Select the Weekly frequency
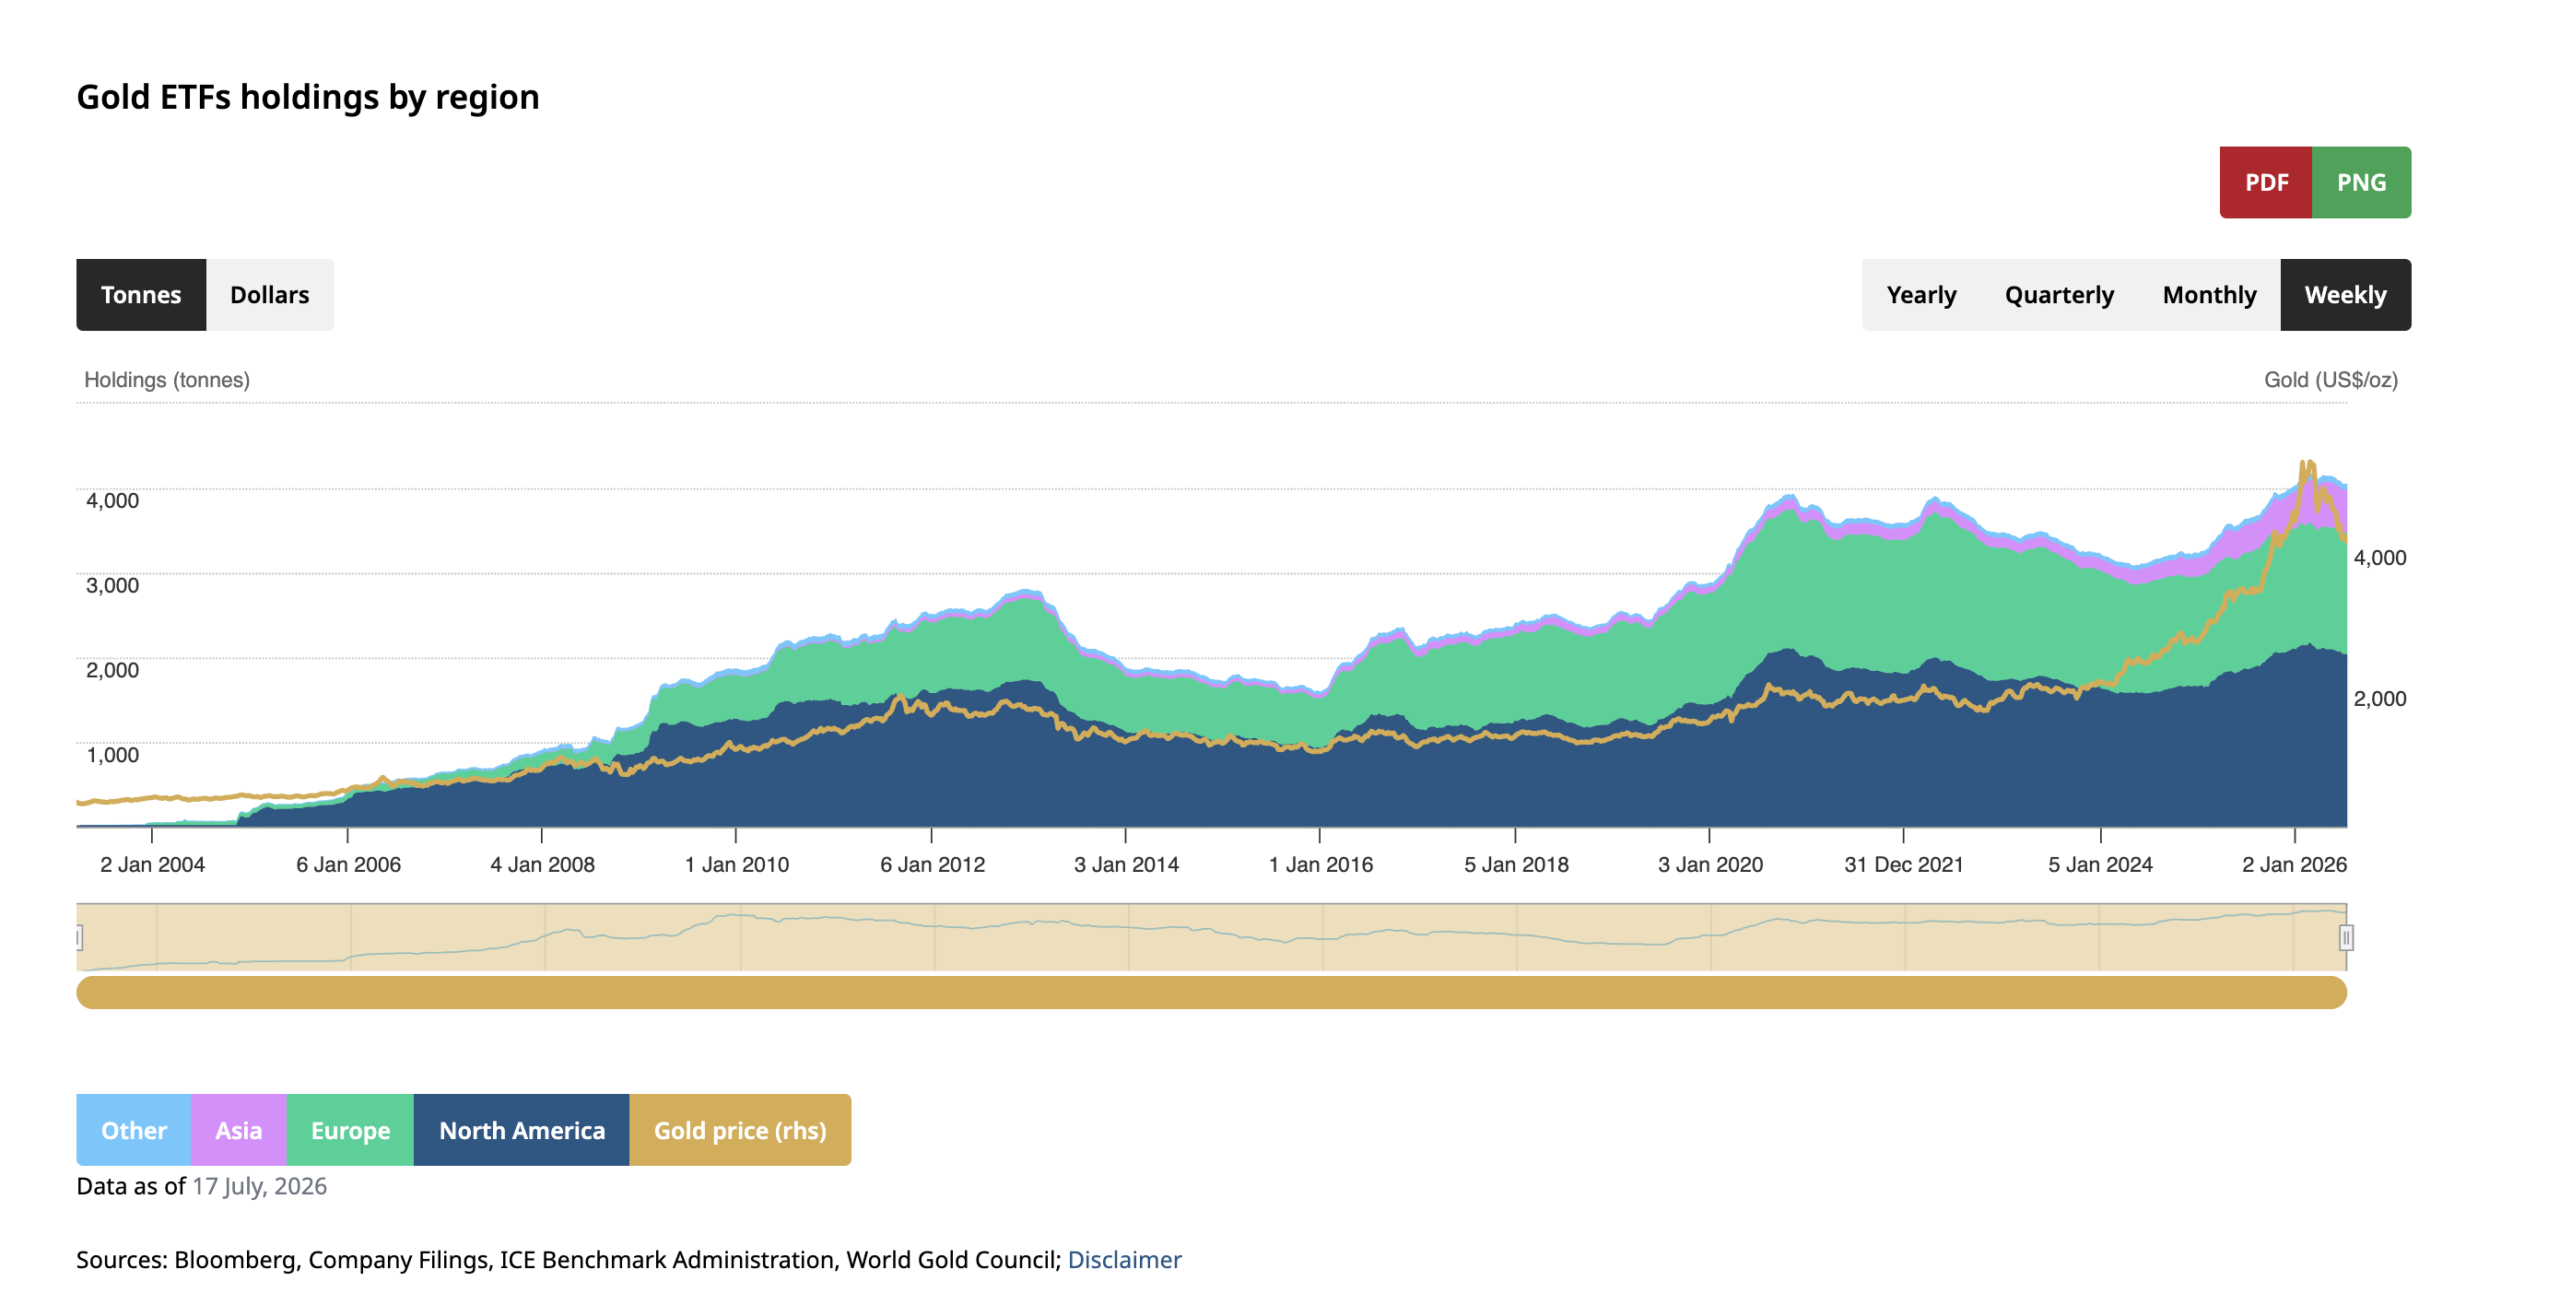This screenshot has width=2560, height=1305. pyautogui.click(x=2345, y=295)
